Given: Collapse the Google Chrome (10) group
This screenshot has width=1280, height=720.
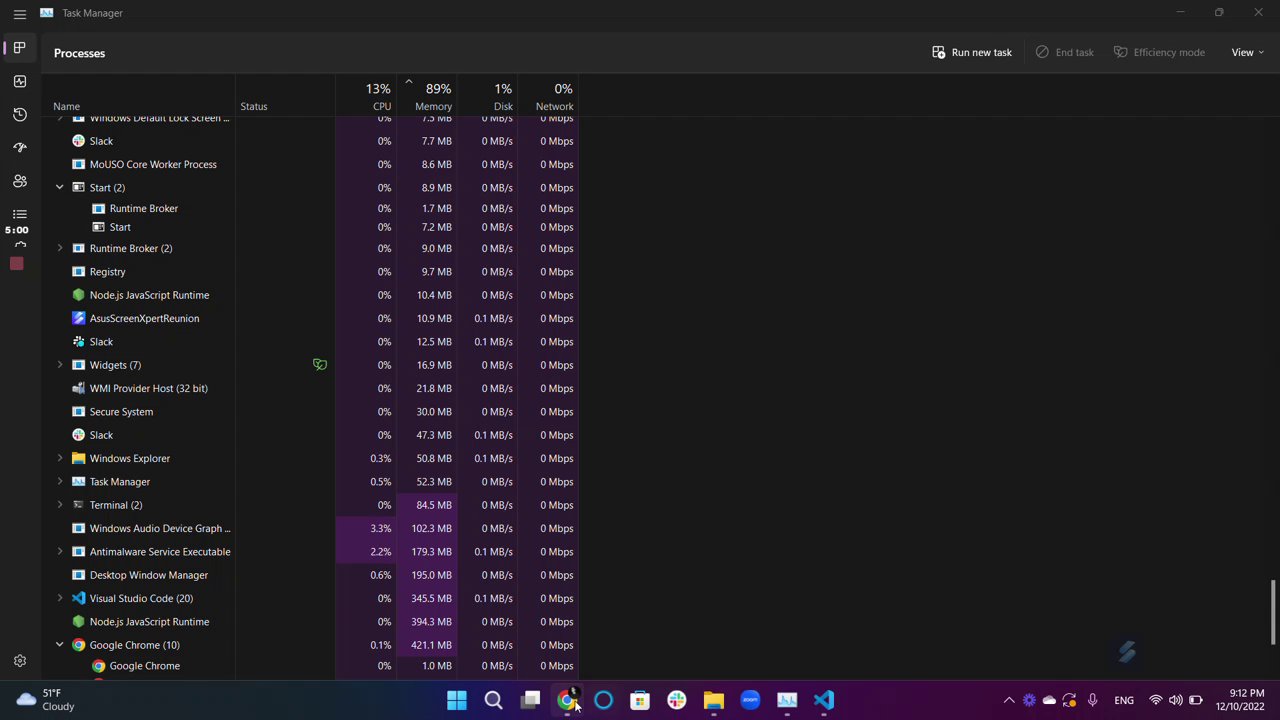Looking at the screenshot, I should coord(60,645).
